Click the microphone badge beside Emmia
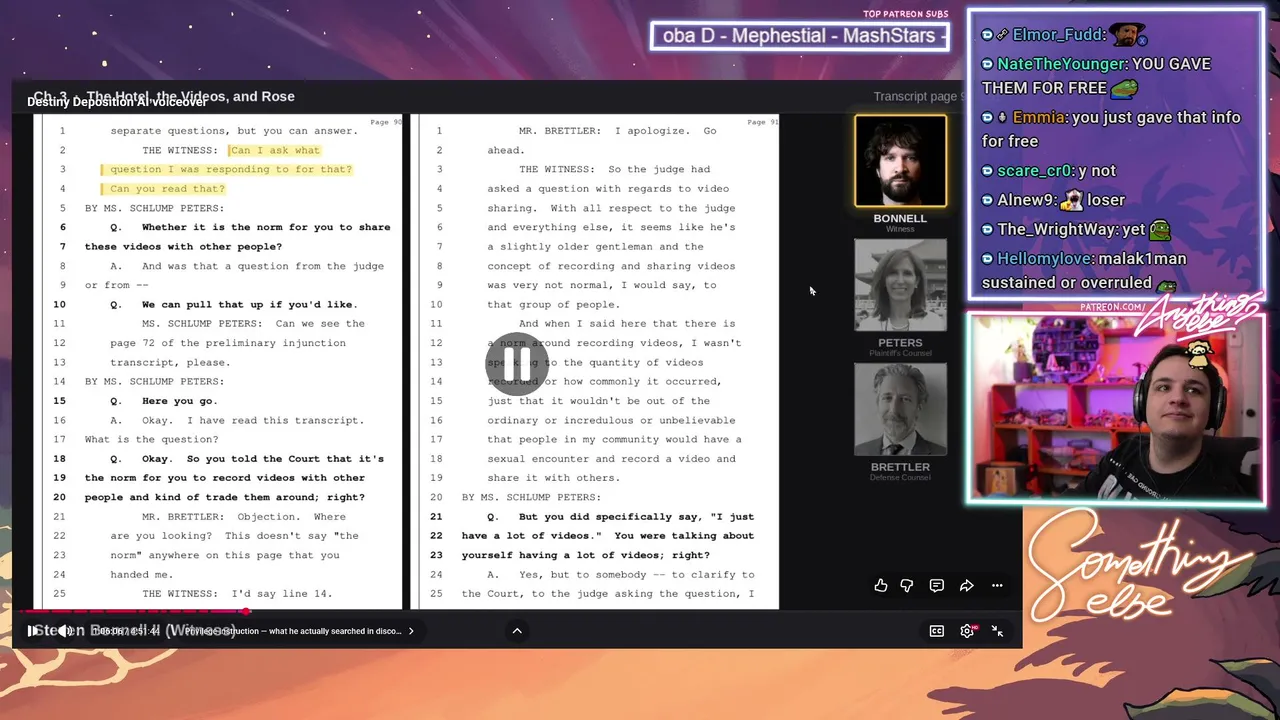 click(1003, 118)
